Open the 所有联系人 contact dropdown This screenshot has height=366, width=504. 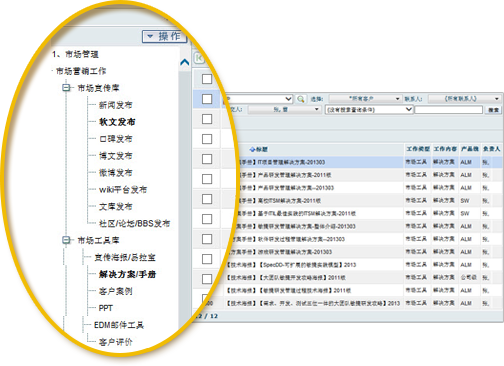pos(464,99)
